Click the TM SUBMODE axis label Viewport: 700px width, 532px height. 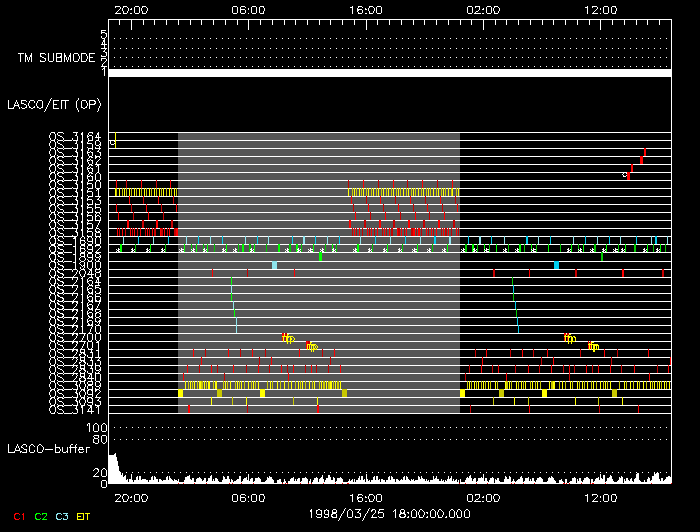(x=56, y=58)
